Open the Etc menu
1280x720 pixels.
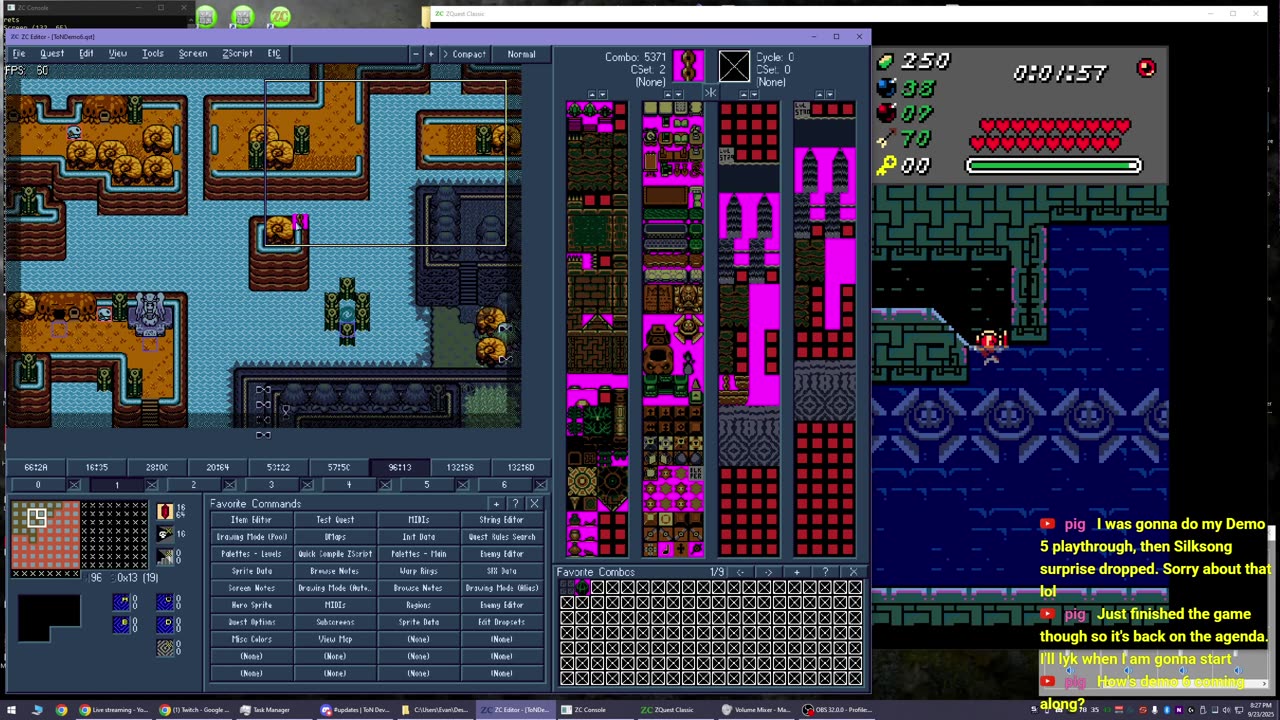274,54
